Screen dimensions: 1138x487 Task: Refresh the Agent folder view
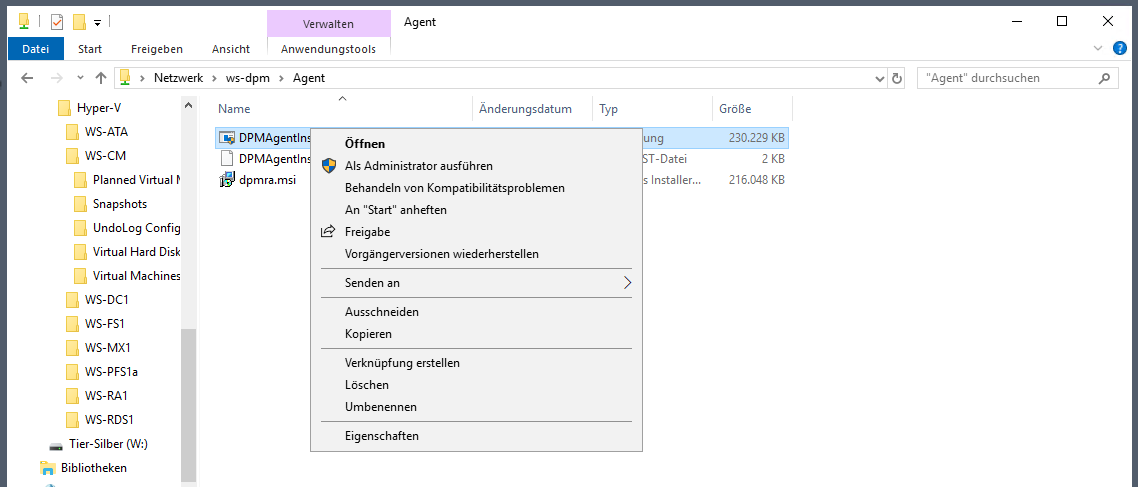click(896, 78)
